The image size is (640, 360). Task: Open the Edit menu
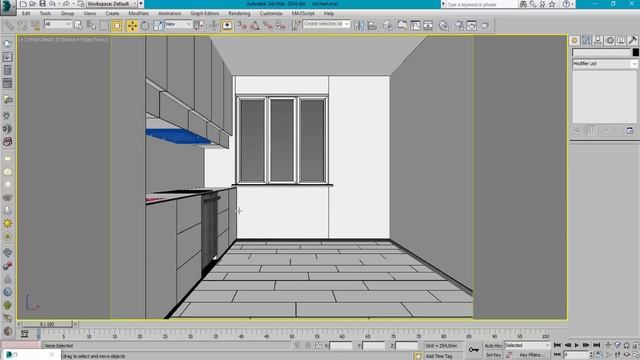point(26,13)
